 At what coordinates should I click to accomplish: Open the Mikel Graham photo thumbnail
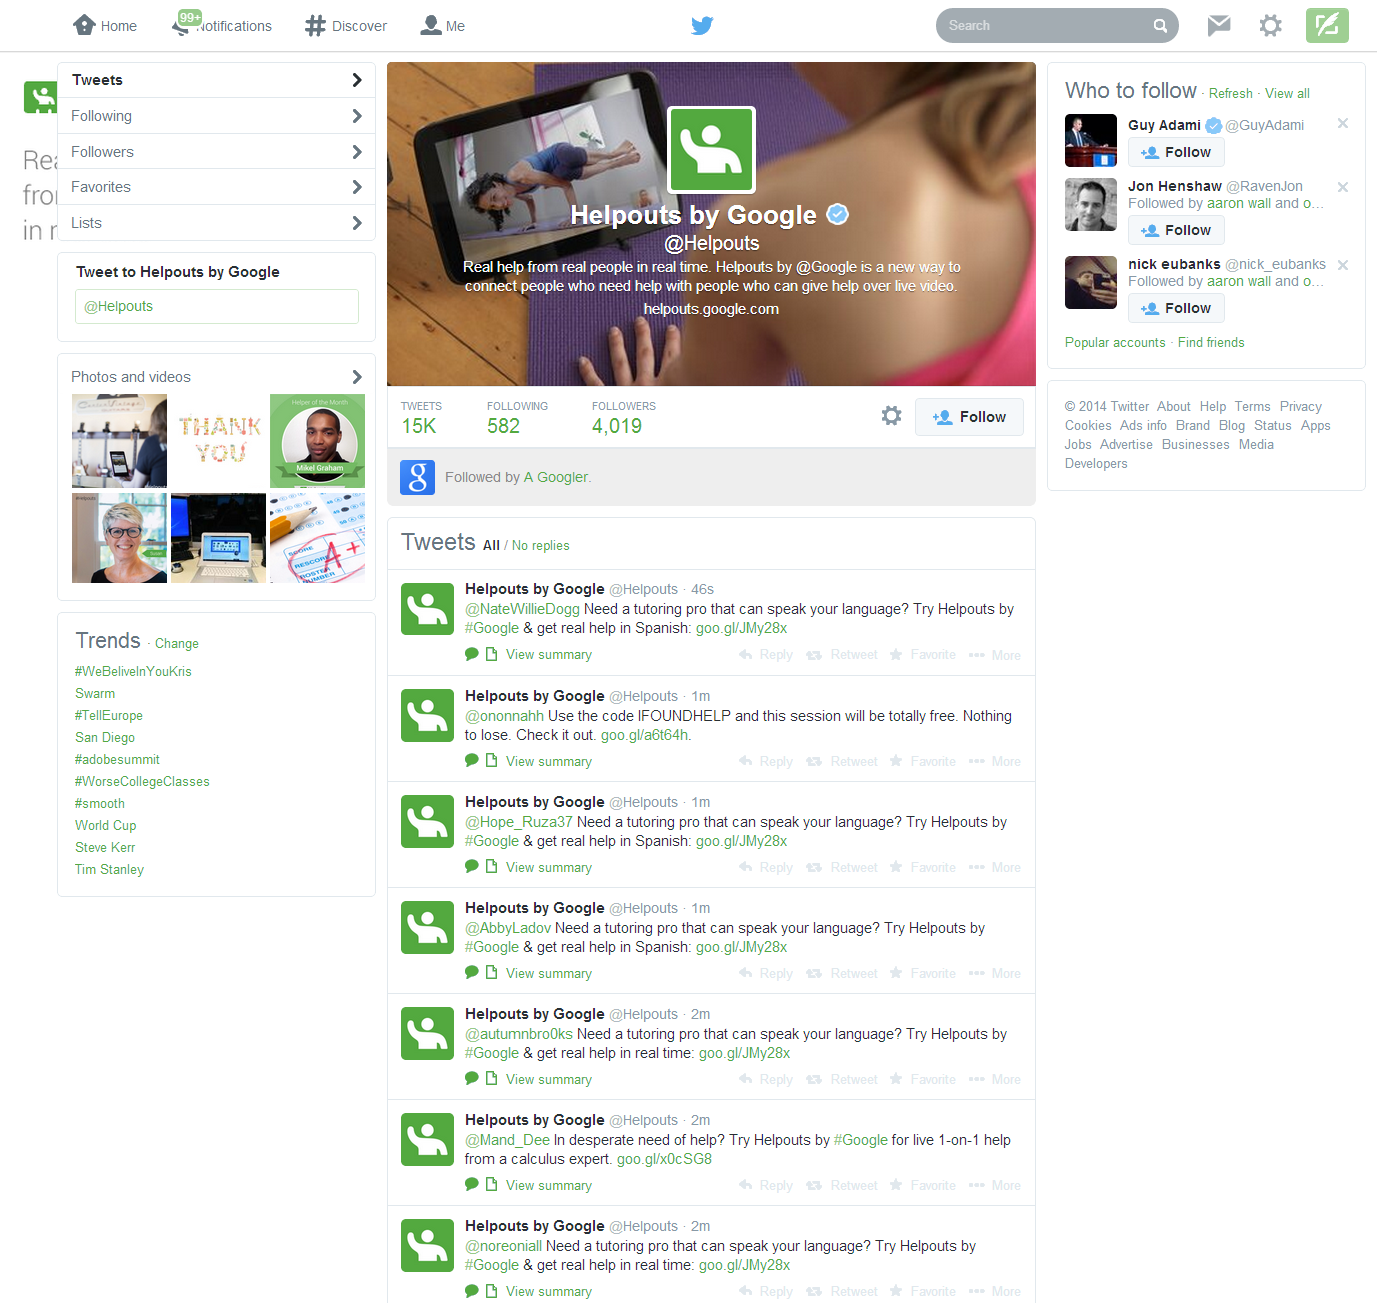(x=317, y=441)
